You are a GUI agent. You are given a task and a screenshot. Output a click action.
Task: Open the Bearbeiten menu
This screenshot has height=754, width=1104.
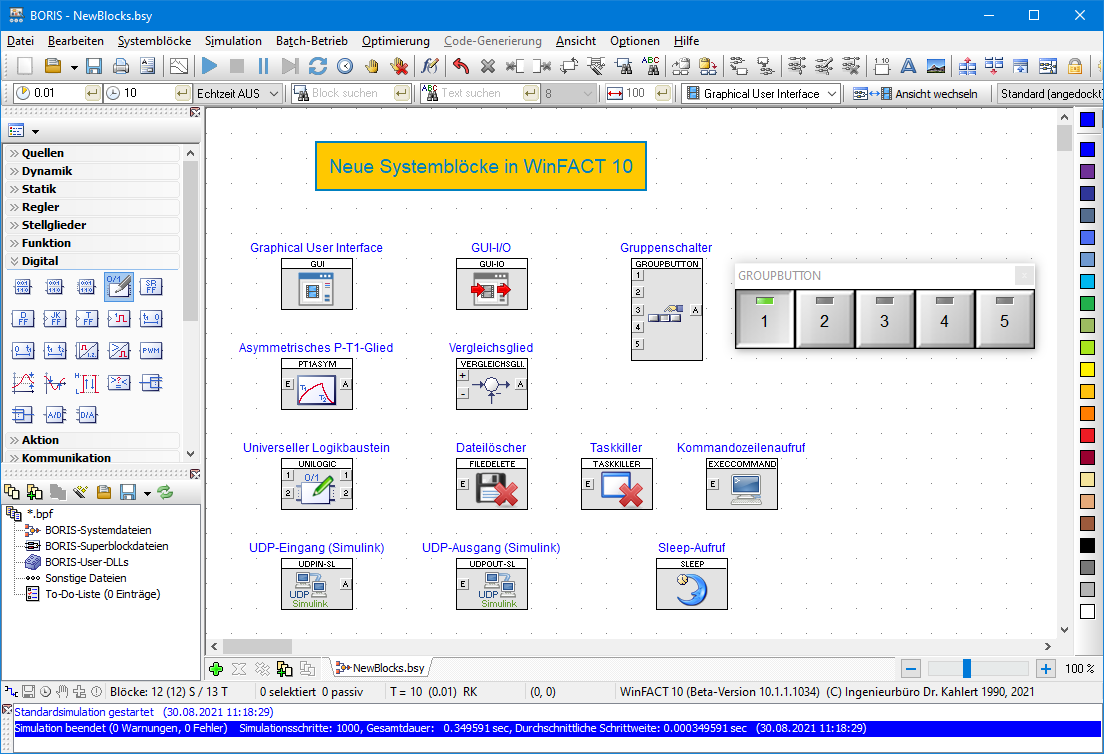pyautogui.click(x=75, y=41)
